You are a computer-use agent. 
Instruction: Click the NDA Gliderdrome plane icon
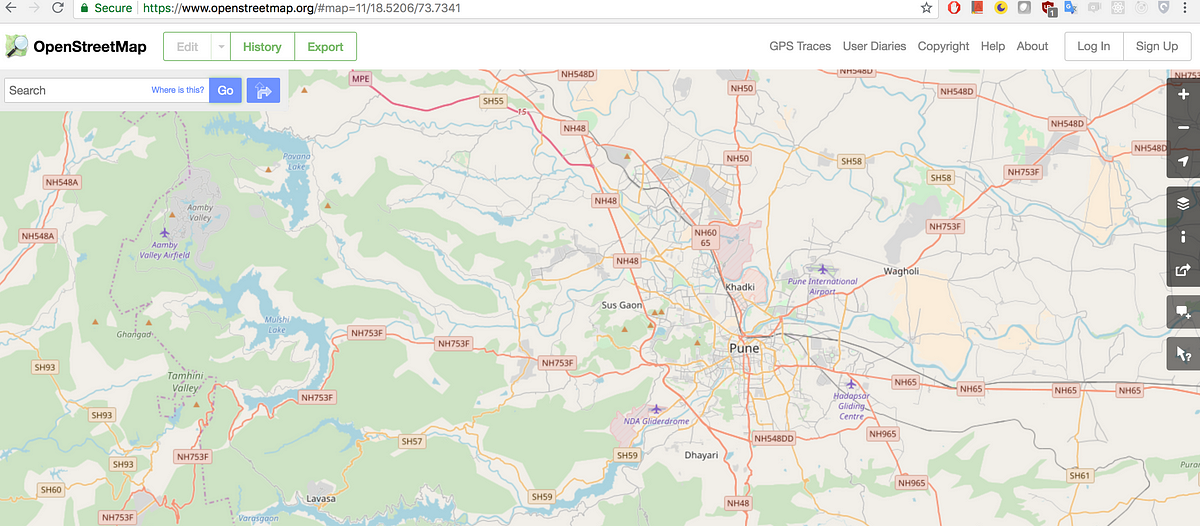[x=657, y=408]
